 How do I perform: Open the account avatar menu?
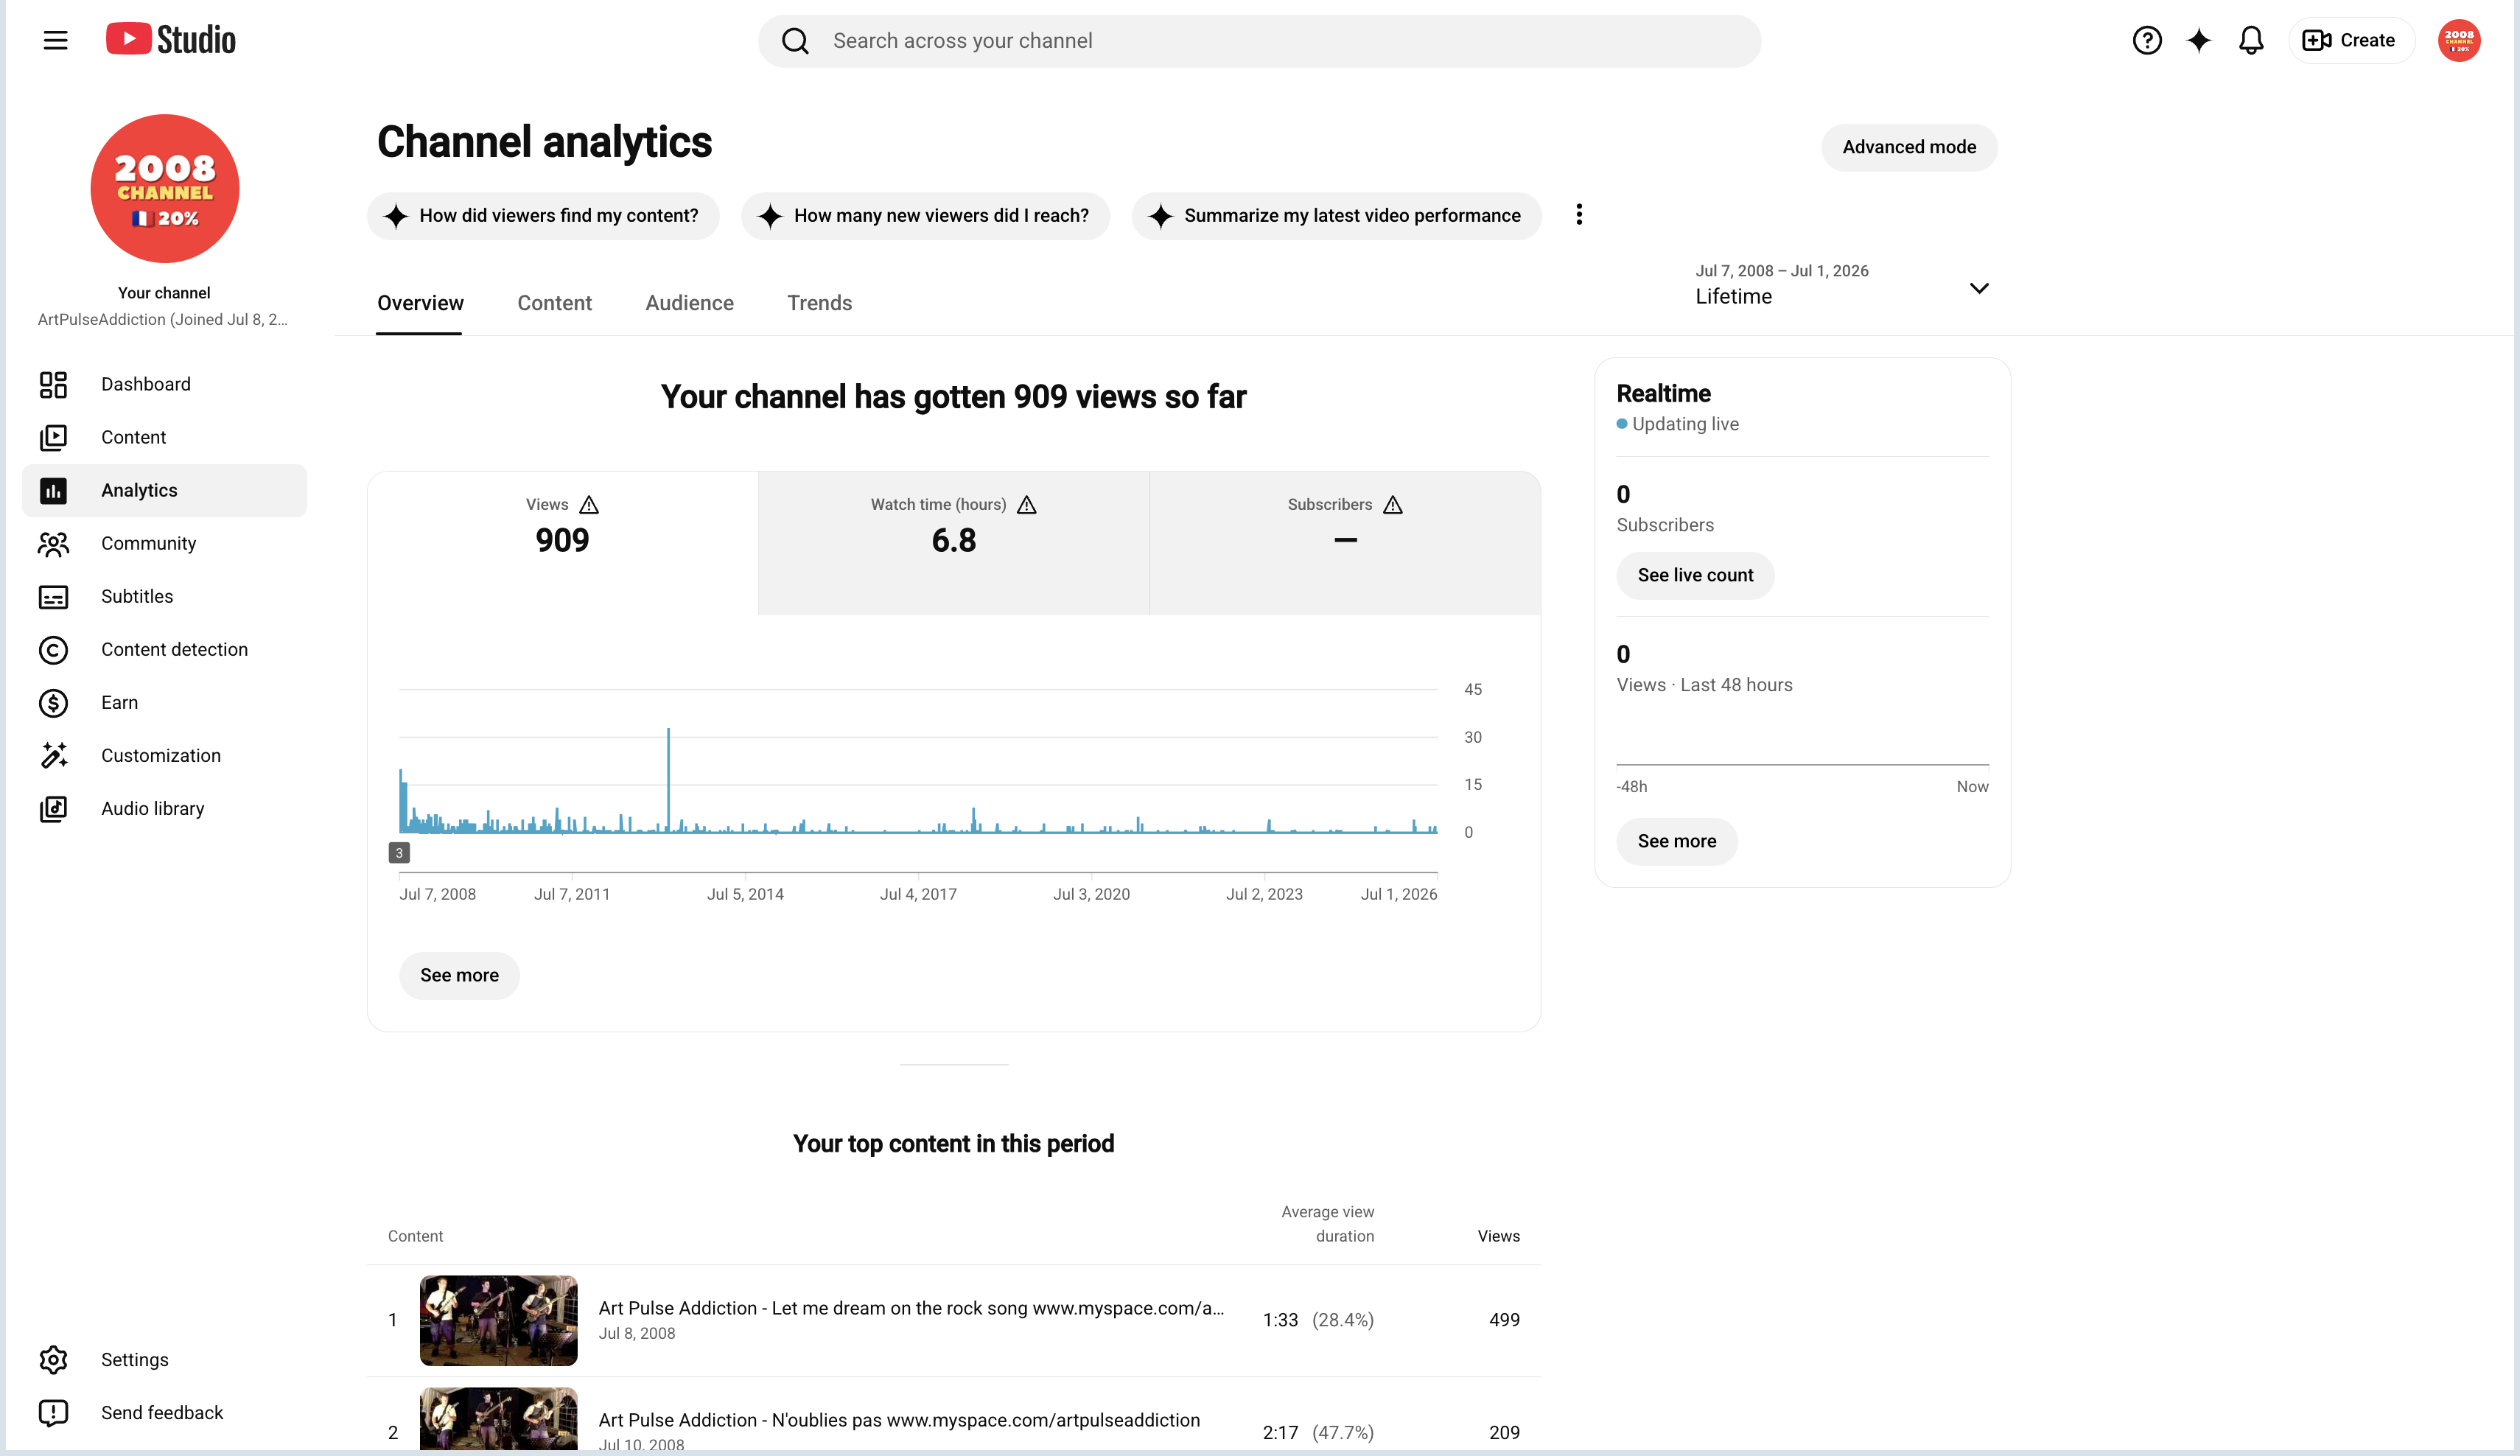tap(2459, 40)
